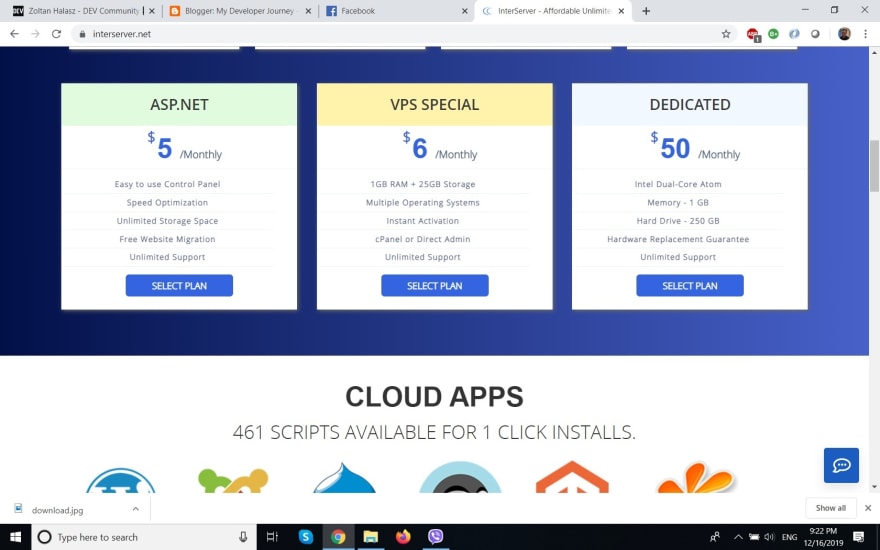Click the 'Intel Dual-Core Atom' text
The width and height of the screenshot is (880, 550).
(678, 184)
